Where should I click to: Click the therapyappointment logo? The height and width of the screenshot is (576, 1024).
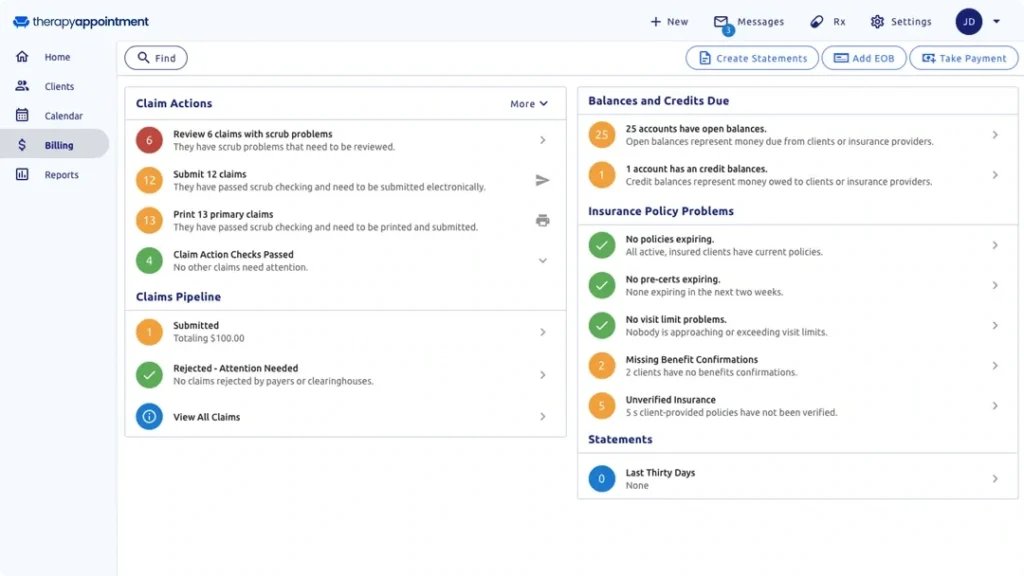[80, 21]
